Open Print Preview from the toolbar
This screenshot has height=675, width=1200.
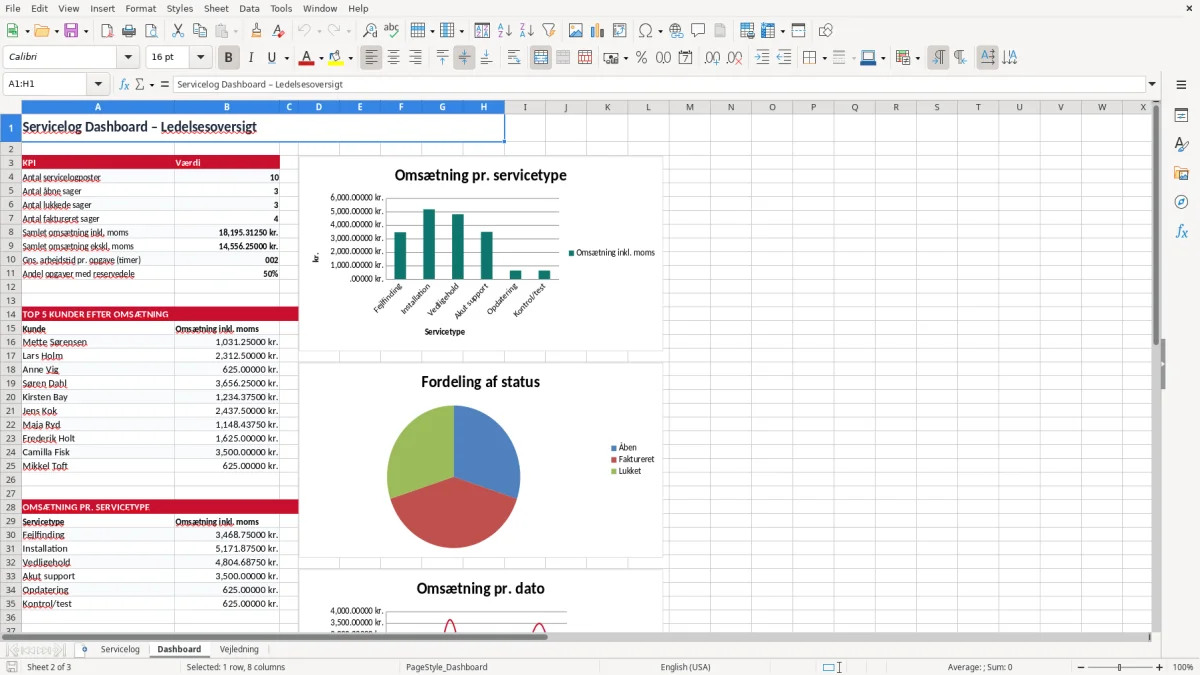[x=151, y=31]
